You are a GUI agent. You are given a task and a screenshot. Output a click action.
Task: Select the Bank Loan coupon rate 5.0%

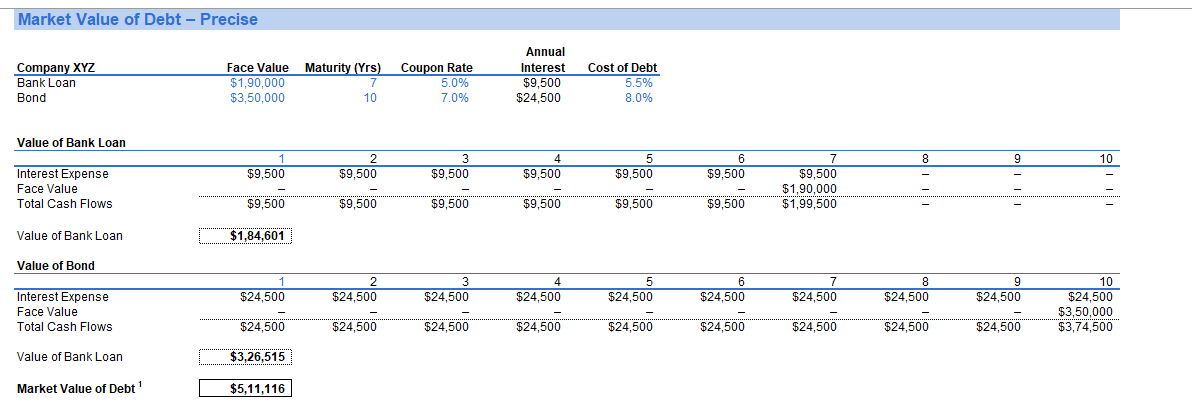pos(455,83)
